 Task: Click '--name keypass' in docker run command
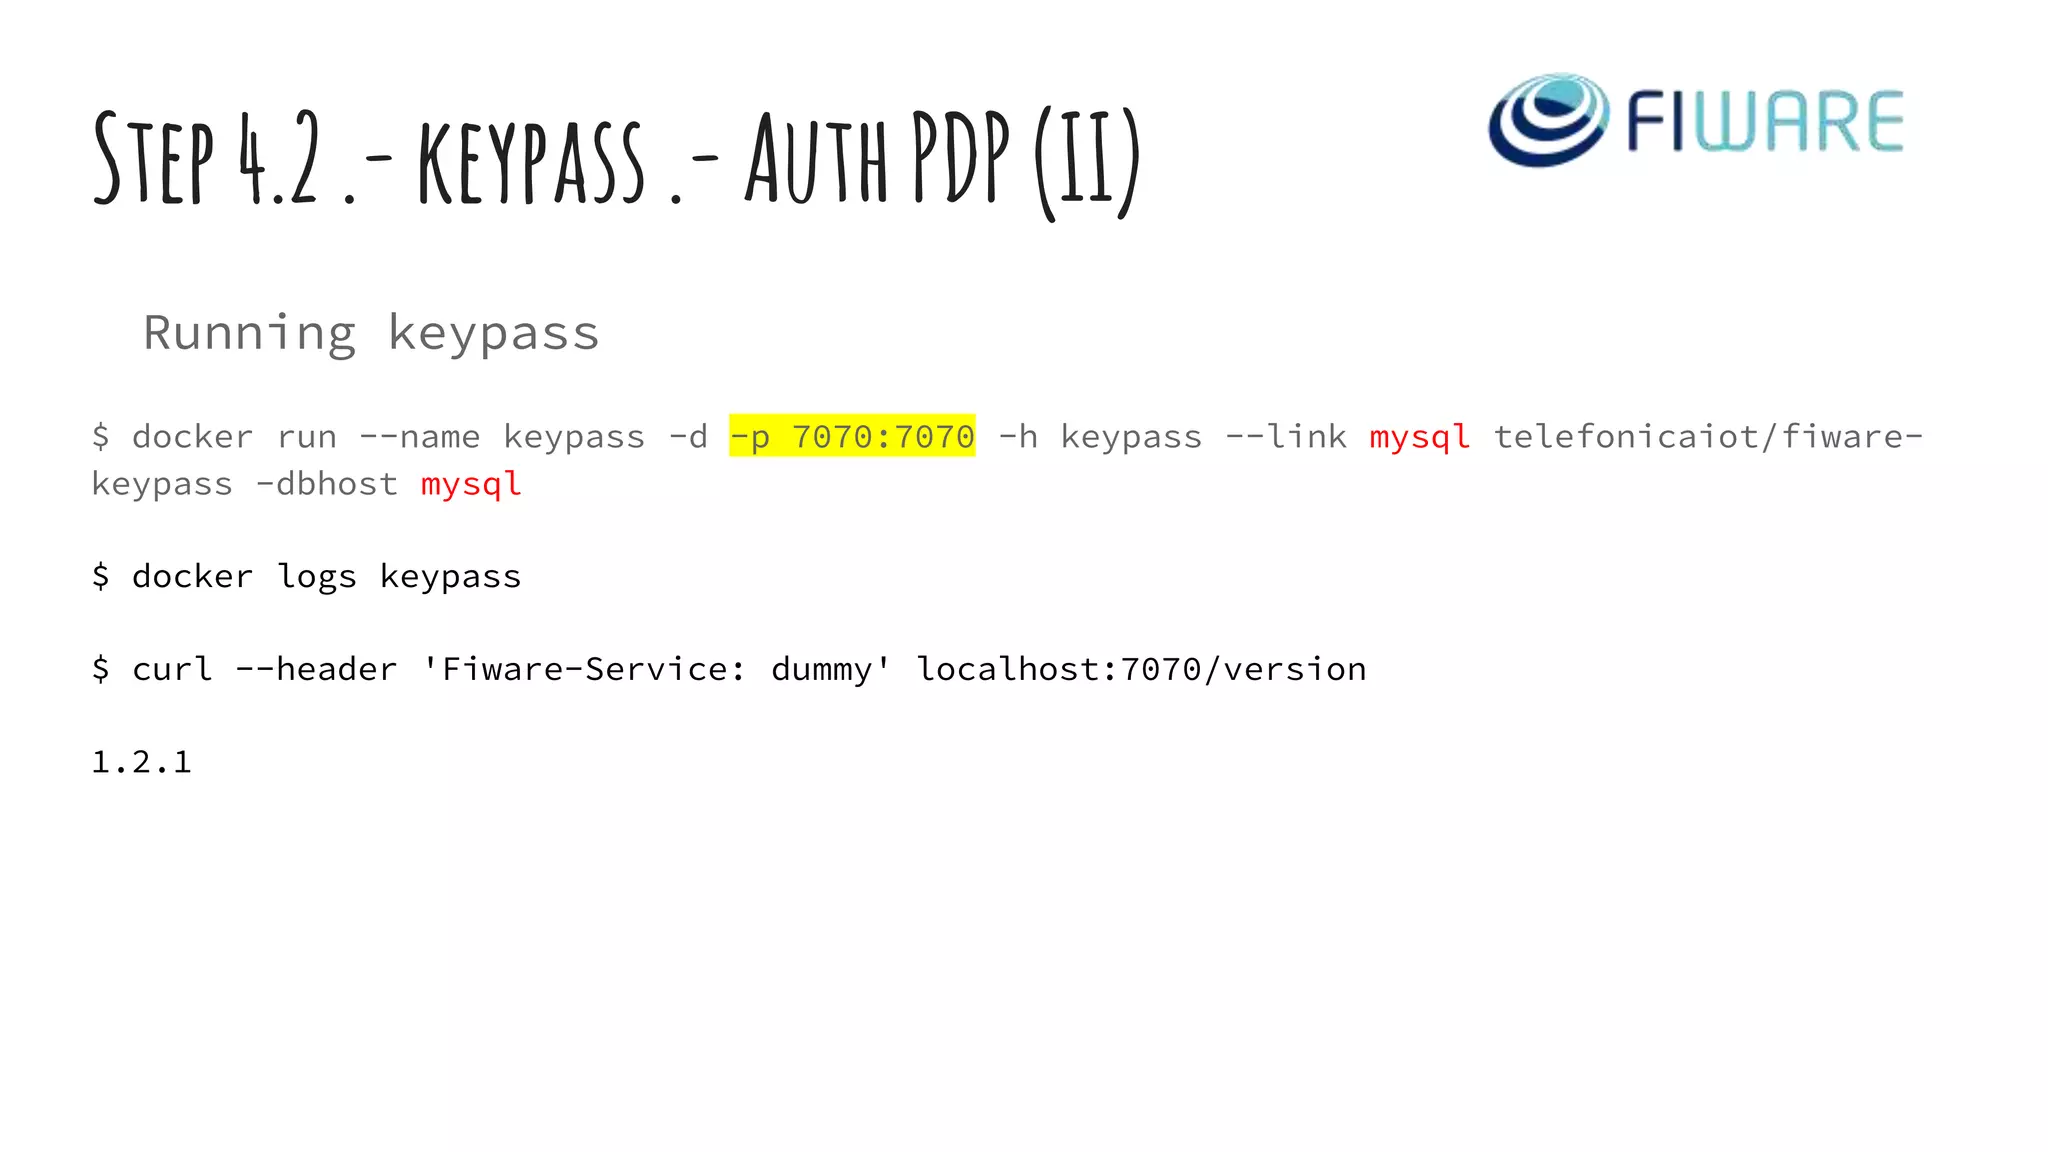(502, 437)
